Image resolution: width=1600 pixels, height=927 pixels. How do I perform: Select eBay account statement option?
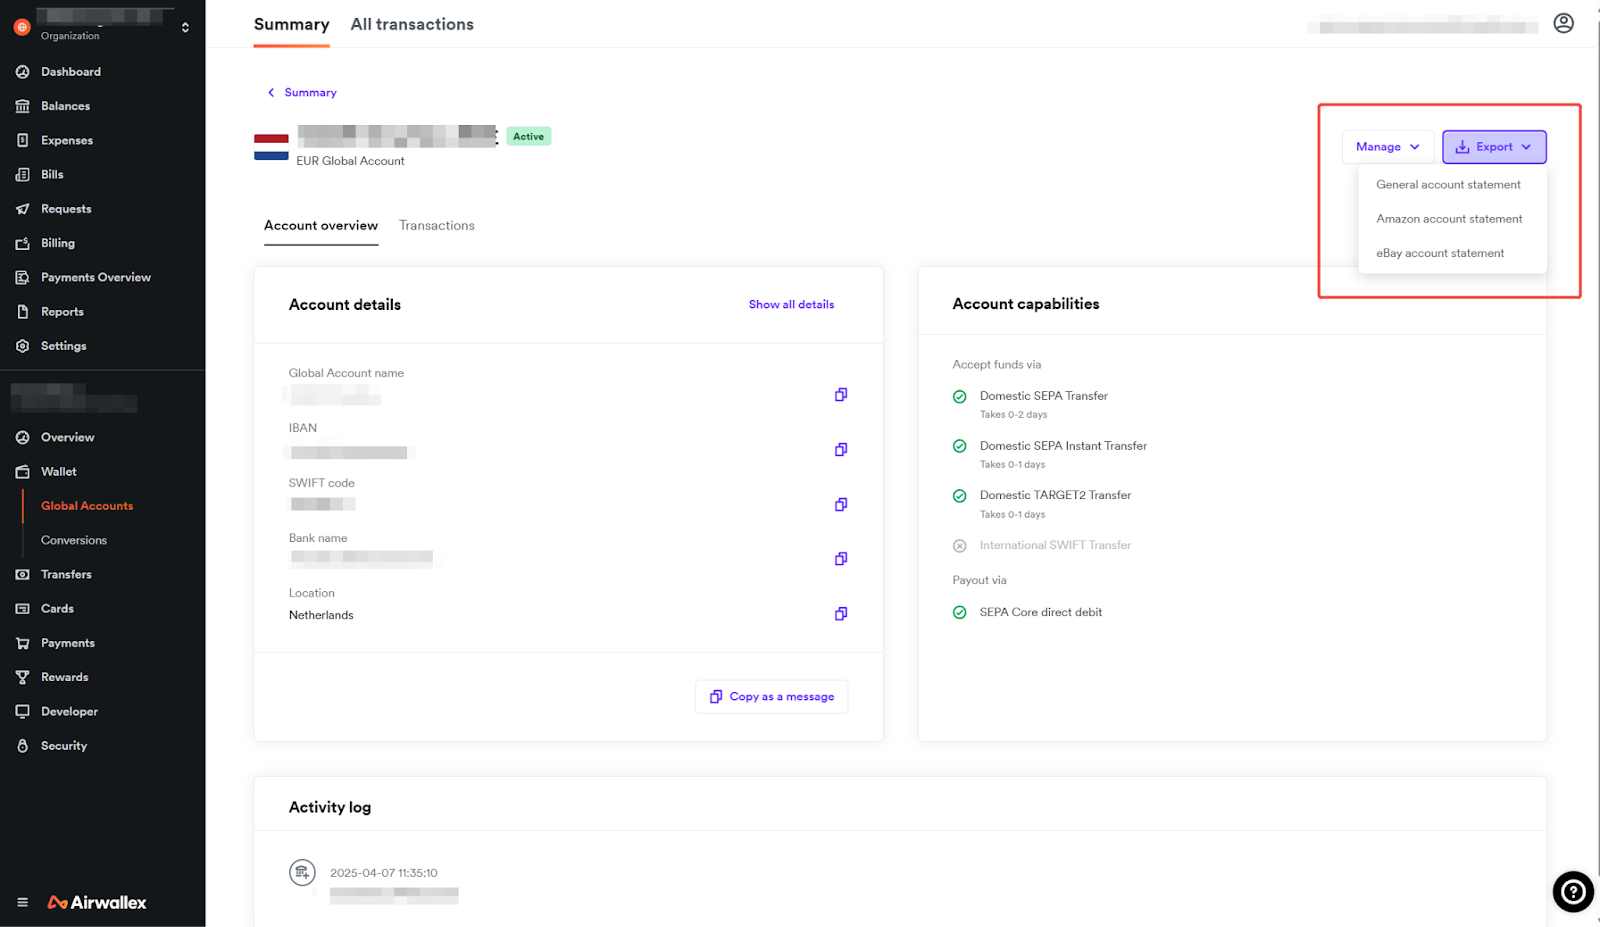click(1439, 254)
